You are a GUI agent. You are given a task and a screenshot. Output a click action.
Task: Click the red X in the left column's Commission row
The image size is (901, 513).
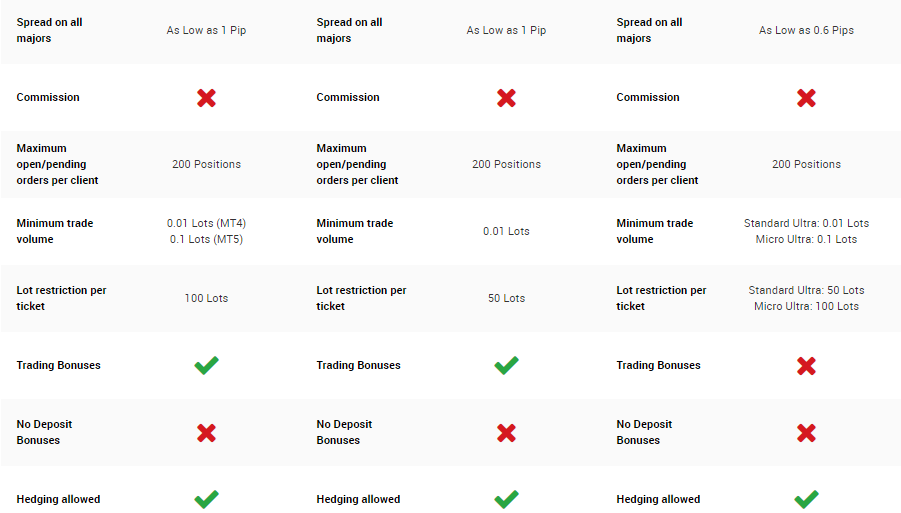point(206,98)
